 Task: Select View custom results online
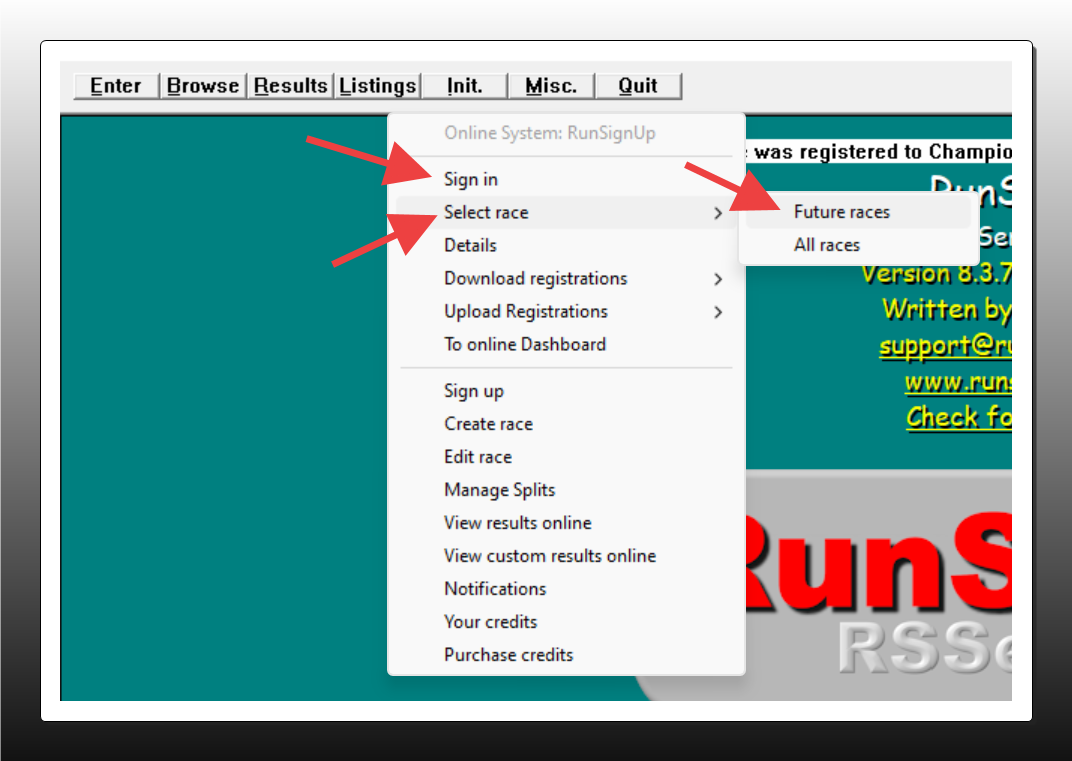pos(566,556)
